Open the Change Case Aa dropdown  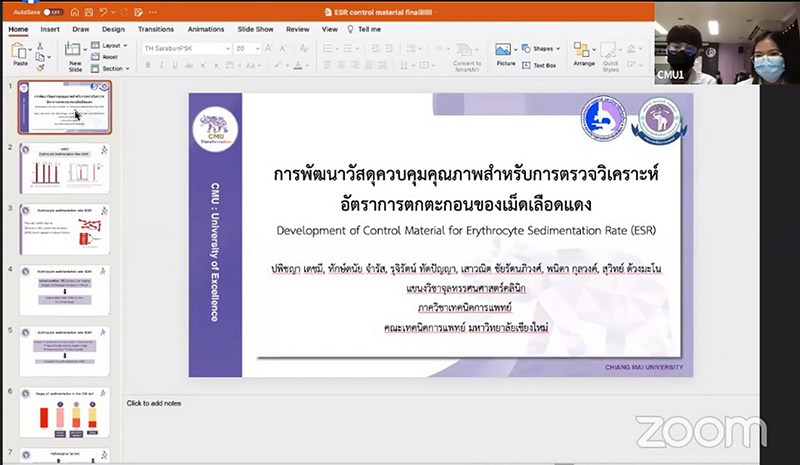pos(252,65)
